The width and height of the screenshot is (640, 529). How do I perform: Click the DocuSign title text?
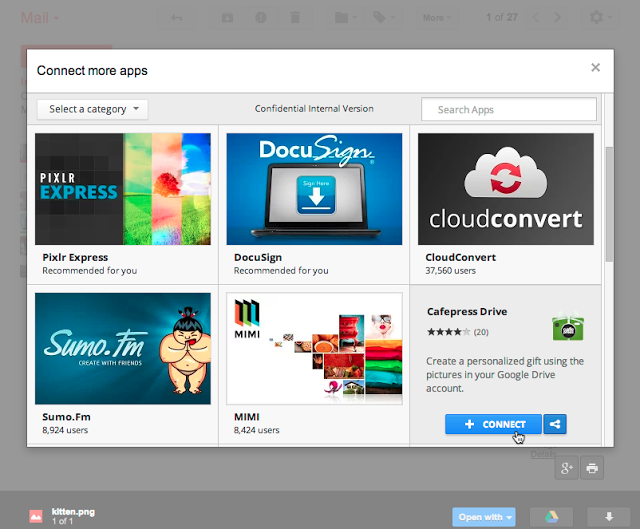tap(258, 258)
